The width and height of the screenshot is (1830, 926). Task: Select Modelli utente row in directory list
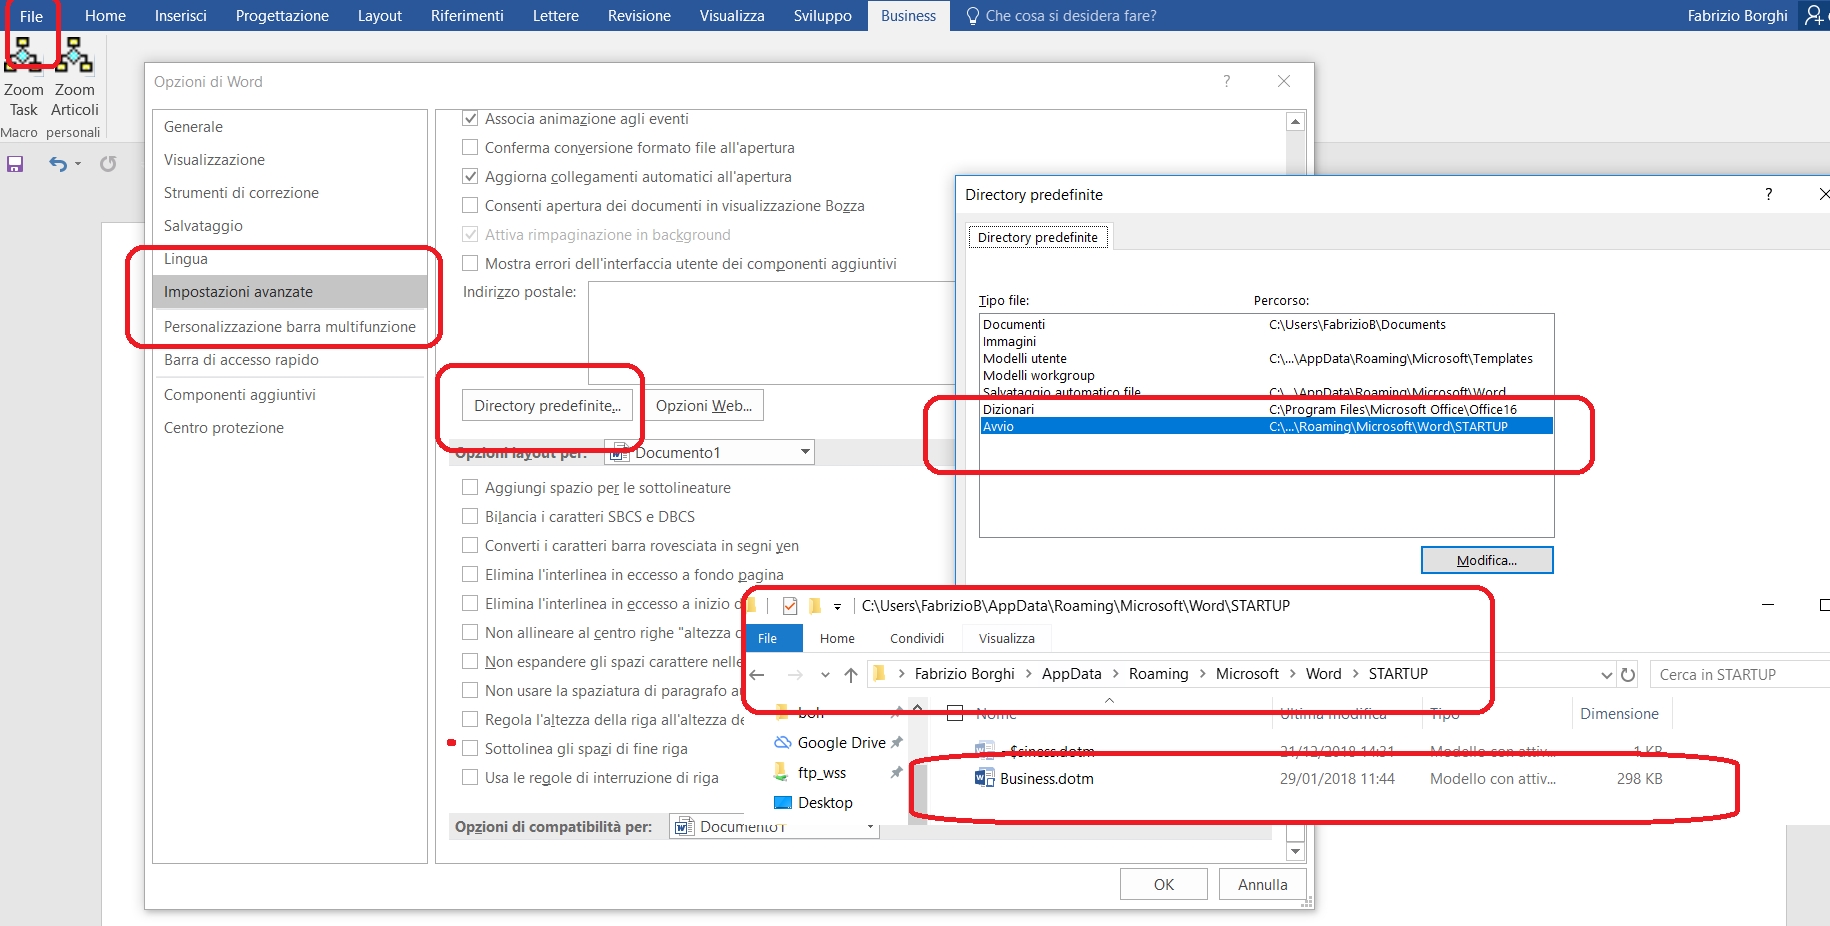pos(1266,358)
